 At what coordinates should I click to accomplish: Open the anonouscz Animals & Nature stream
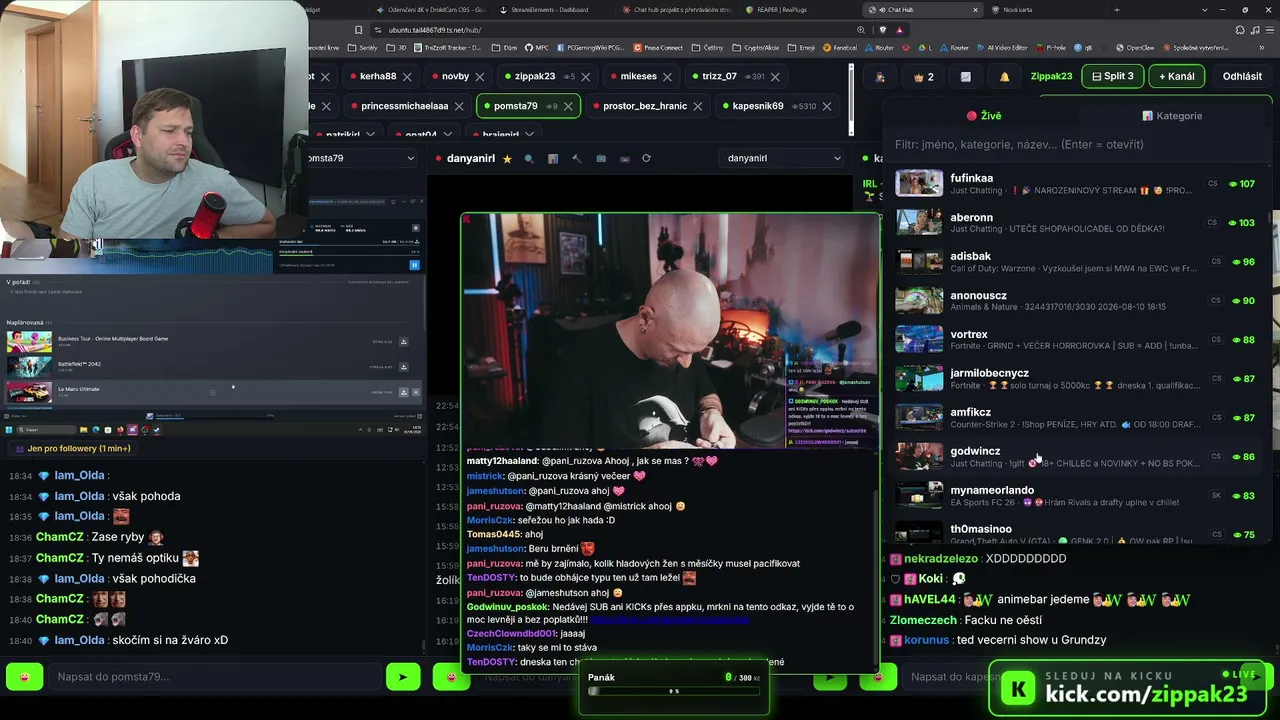coord(1076,301)
